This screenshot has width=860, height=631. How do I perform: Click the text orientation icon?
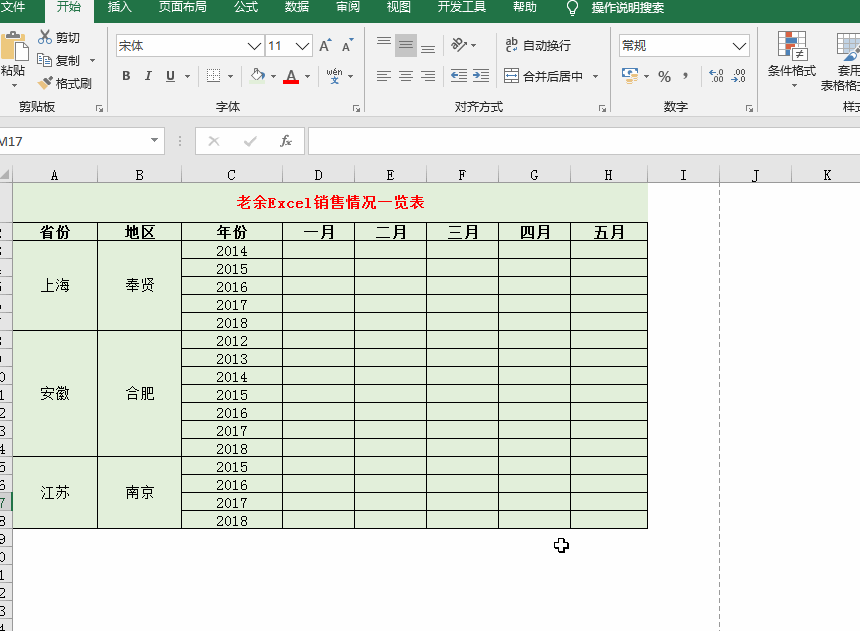point(459,45)
